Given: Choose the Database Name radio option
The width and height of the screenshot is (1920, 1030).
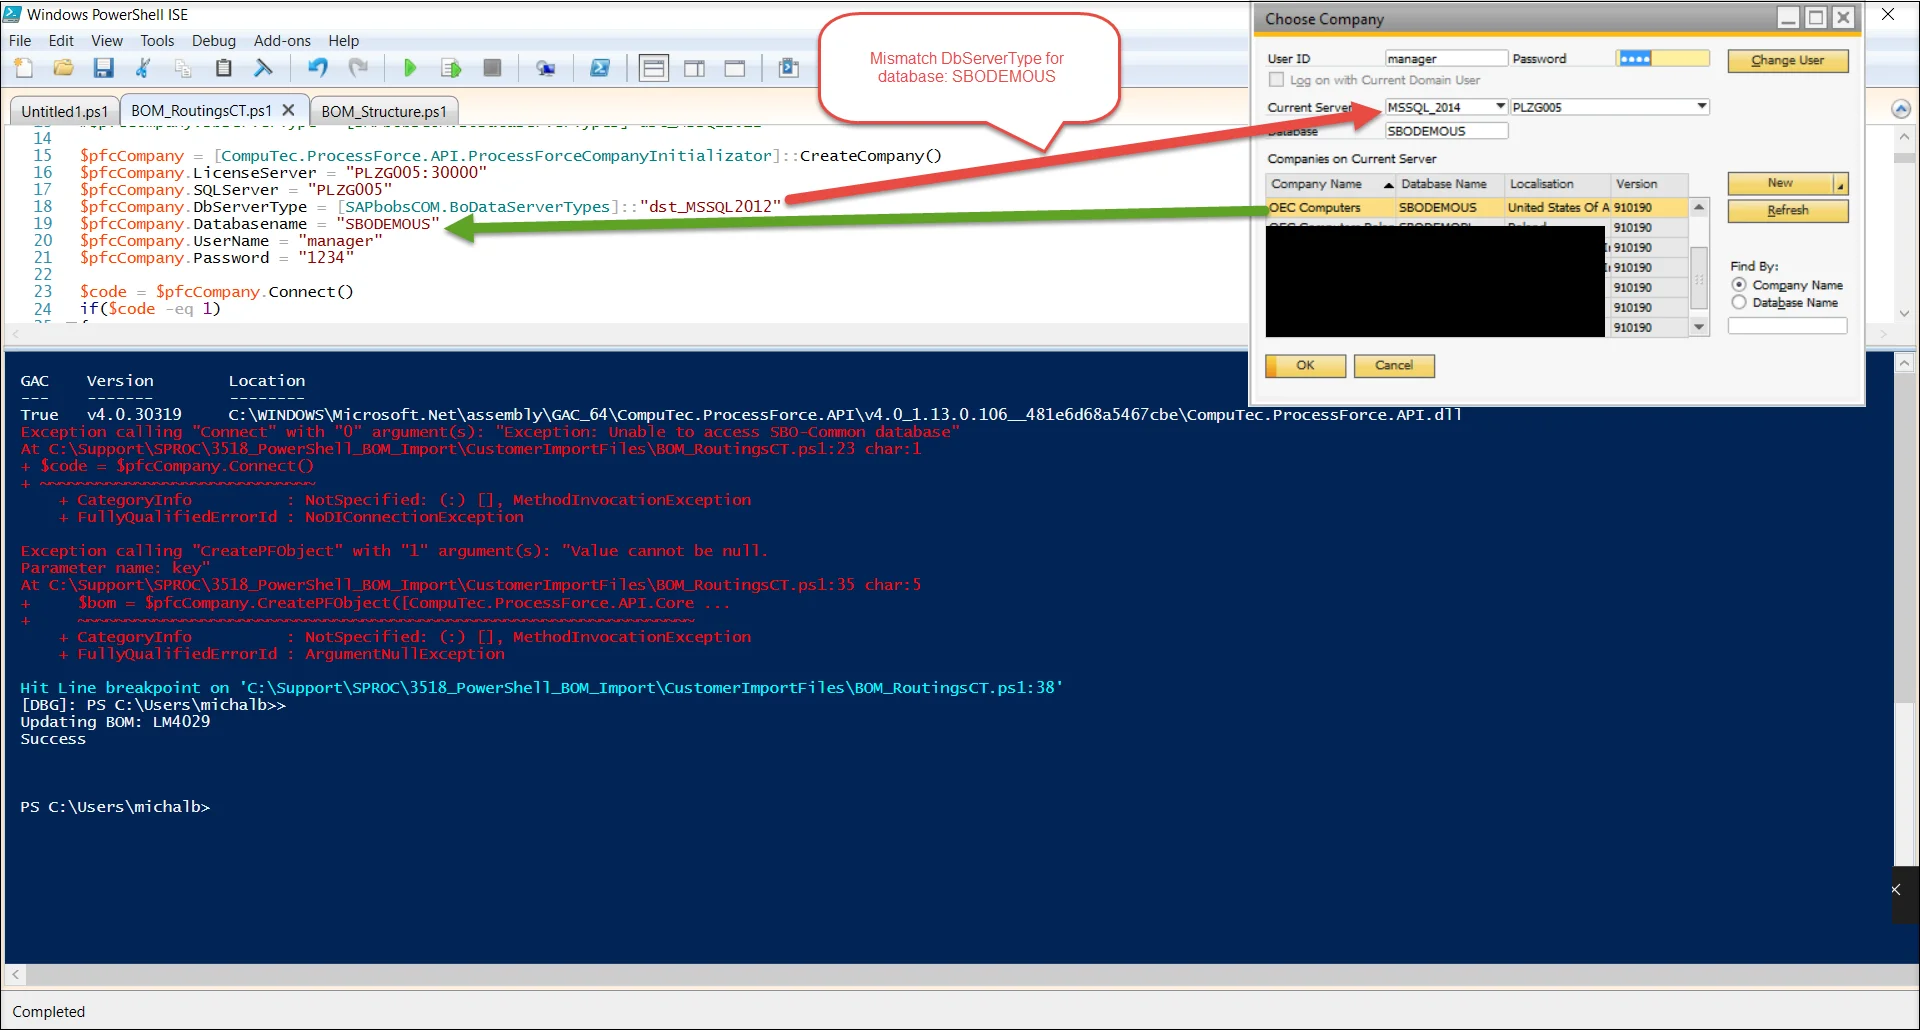Looking at the screenshot, I should tap(1738, 303).
